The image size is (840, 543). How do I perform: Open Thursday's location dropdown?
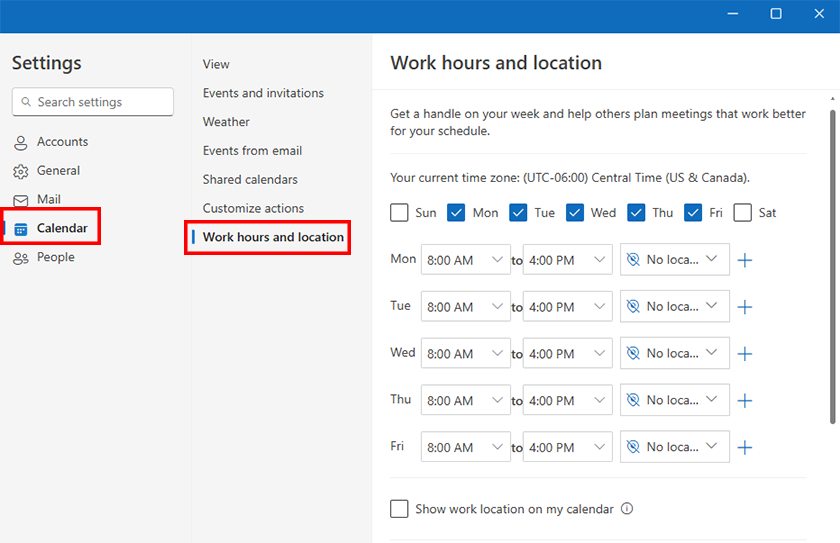tap(674, 400)
